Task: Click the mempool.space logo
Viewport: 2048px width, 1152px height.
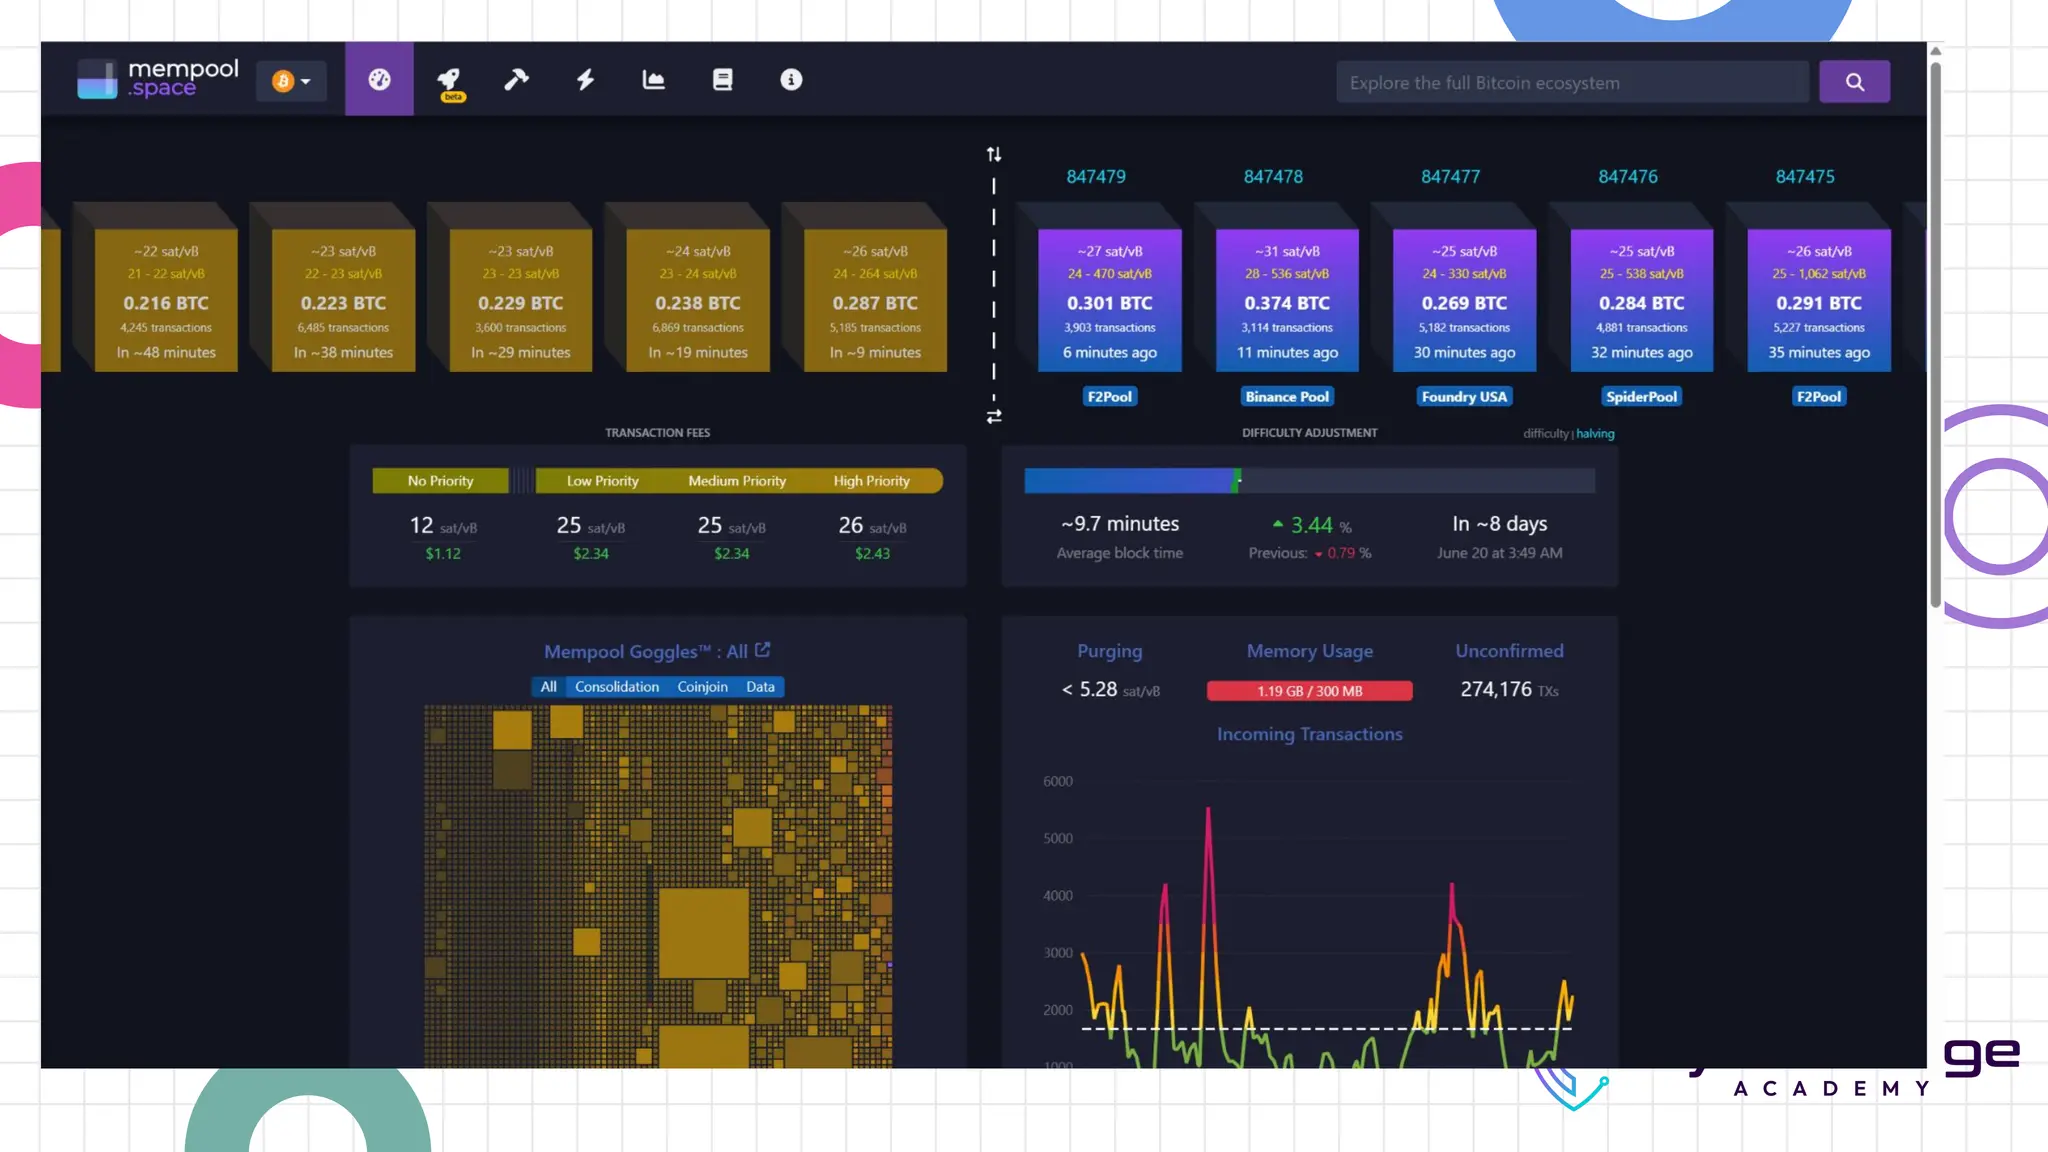Action: (x=158, y=79)
